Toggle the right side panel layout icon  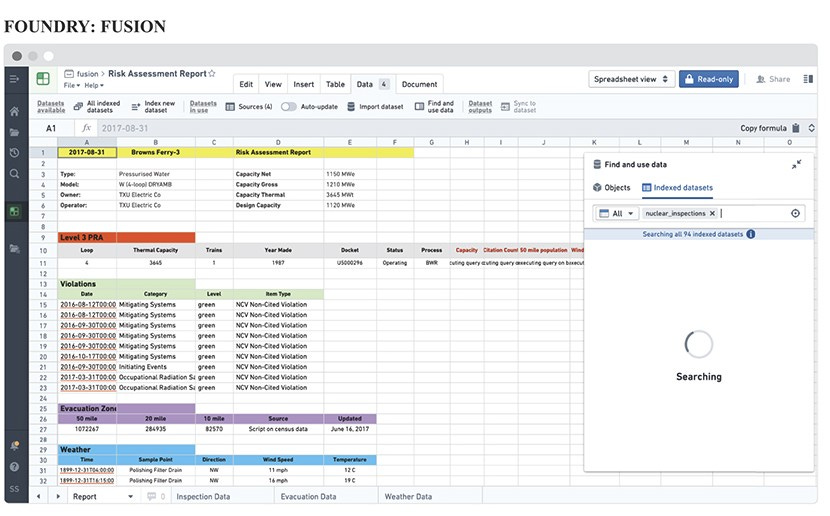[x=808, y=79]
